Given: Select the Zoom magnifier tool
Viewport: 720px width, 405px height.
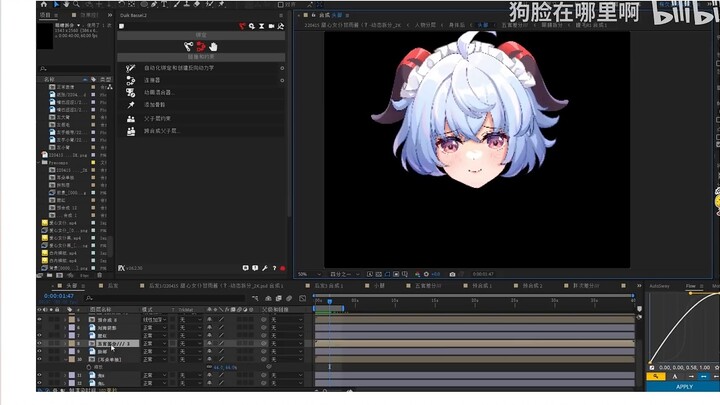Looking at the screenshot, I should 77,4.
